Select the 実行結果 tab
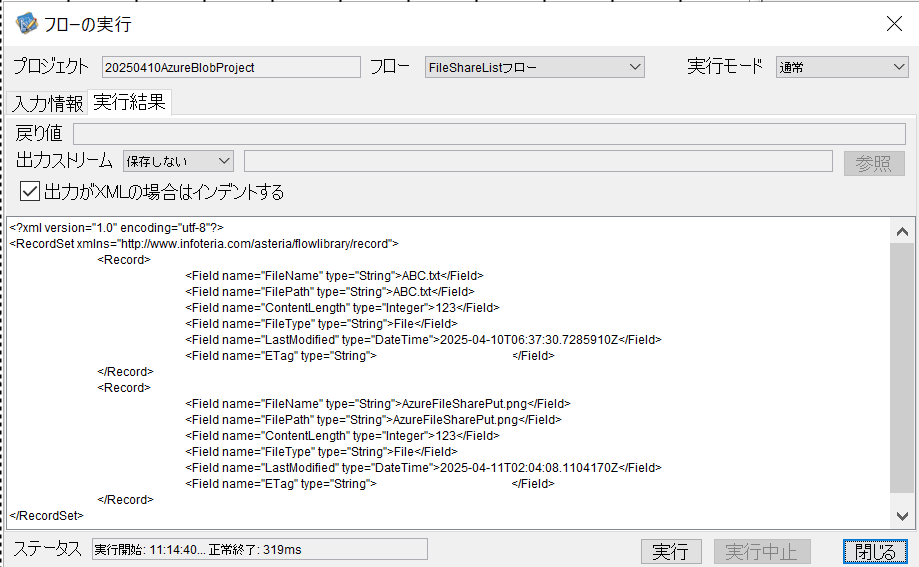The image size is (919, 567). coord(129,102)
